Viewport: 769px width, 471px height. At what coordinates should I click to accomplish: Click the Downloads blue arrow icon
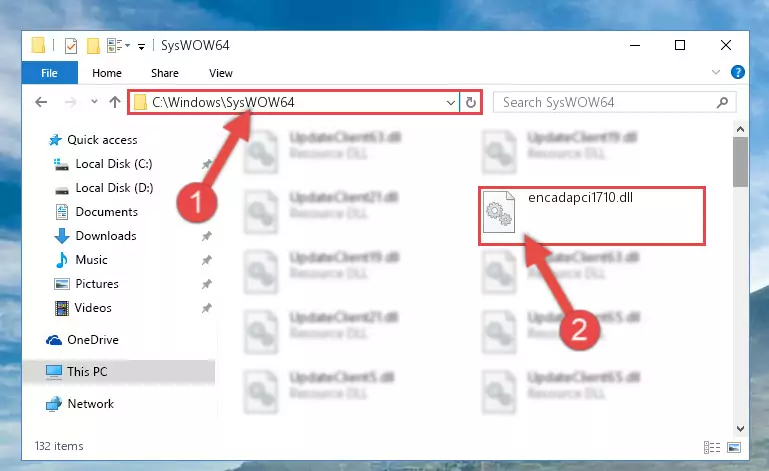pyautogui.click(x=62, y=236)
